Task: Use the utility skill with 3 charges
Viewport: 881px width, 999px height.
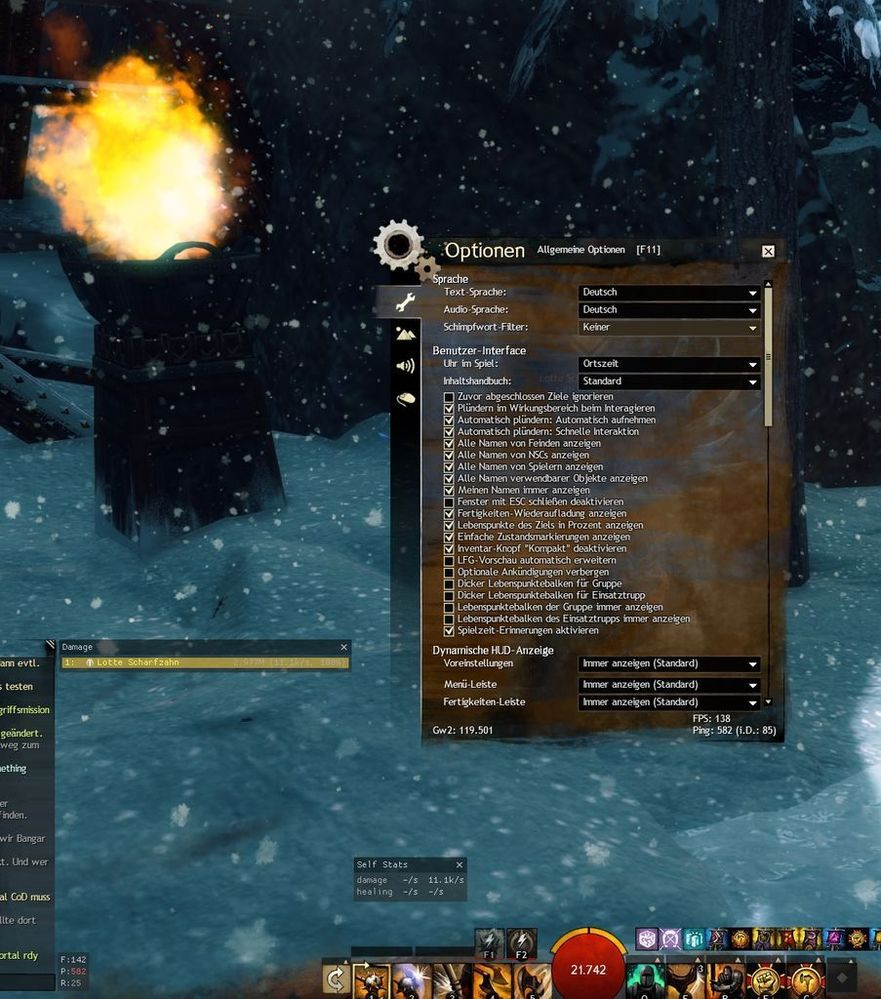Action: tap(685, 981)
